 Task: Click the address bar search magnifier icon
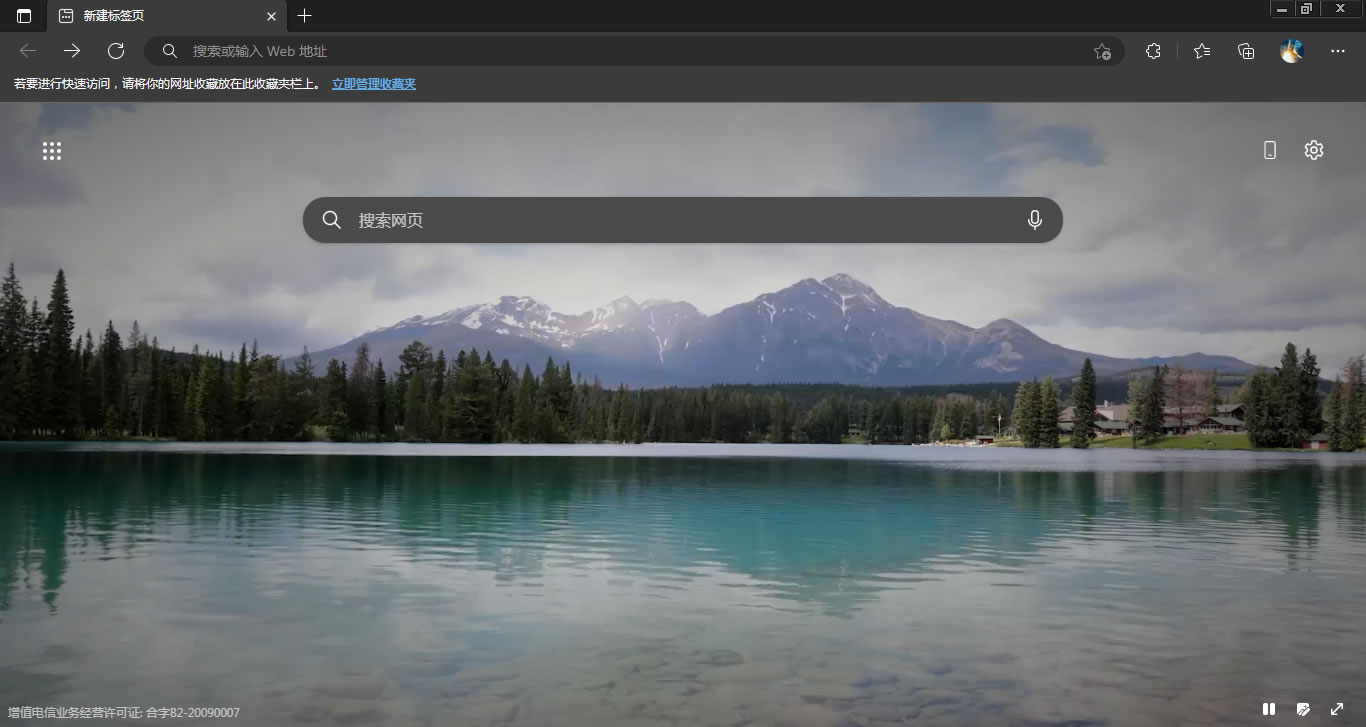click(x=170, y=51)
